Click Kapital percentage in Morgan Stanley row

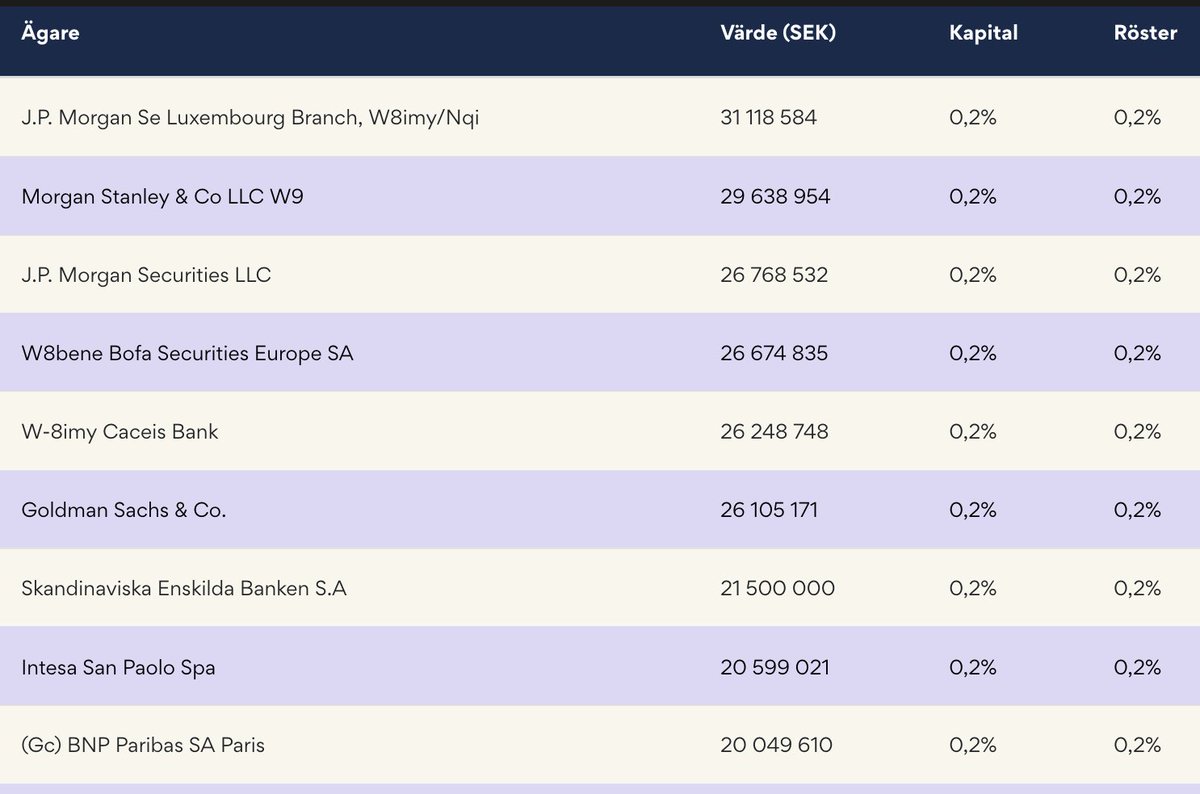tap(973, 197)
